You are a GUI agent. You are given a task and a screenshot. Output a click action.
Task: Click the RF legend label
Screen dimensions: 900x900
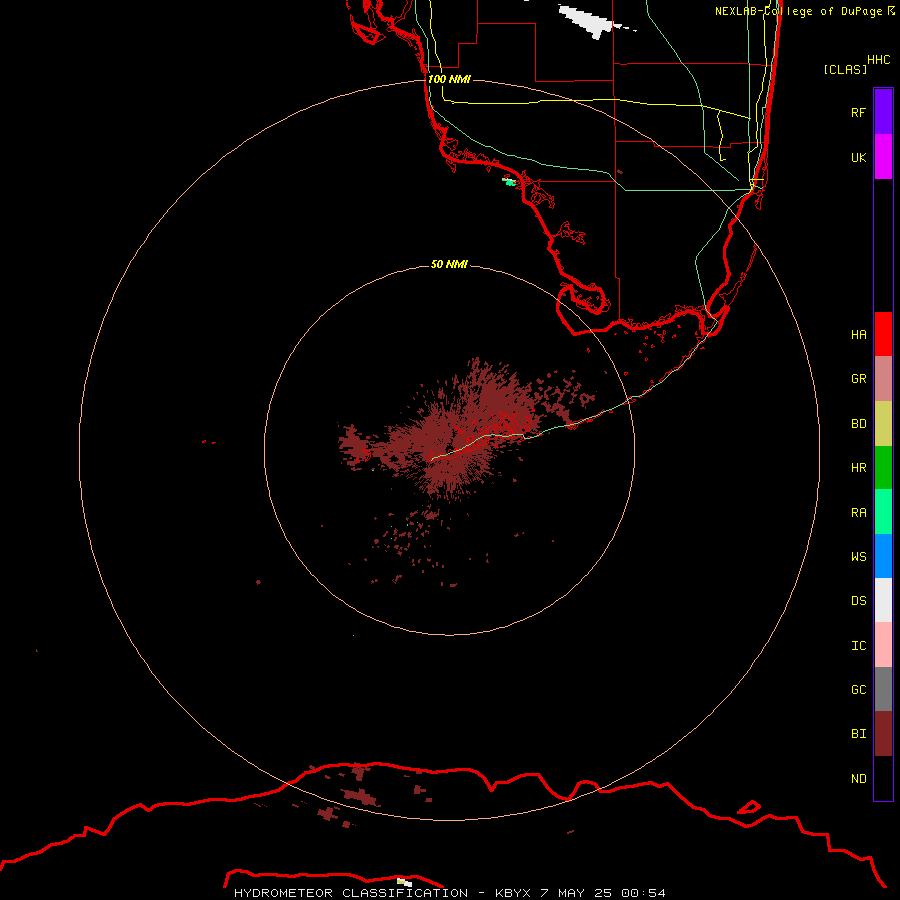pos(858,112)
